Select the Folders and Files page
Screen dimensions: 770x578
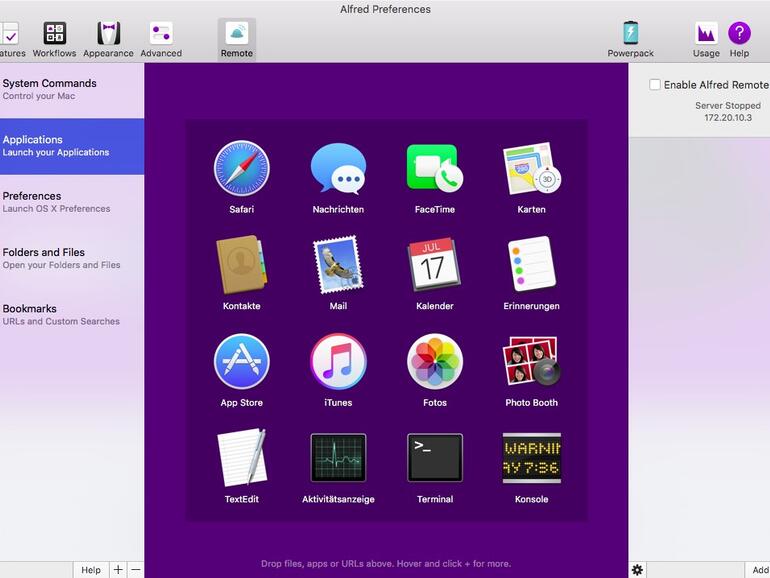click(72, 259)
